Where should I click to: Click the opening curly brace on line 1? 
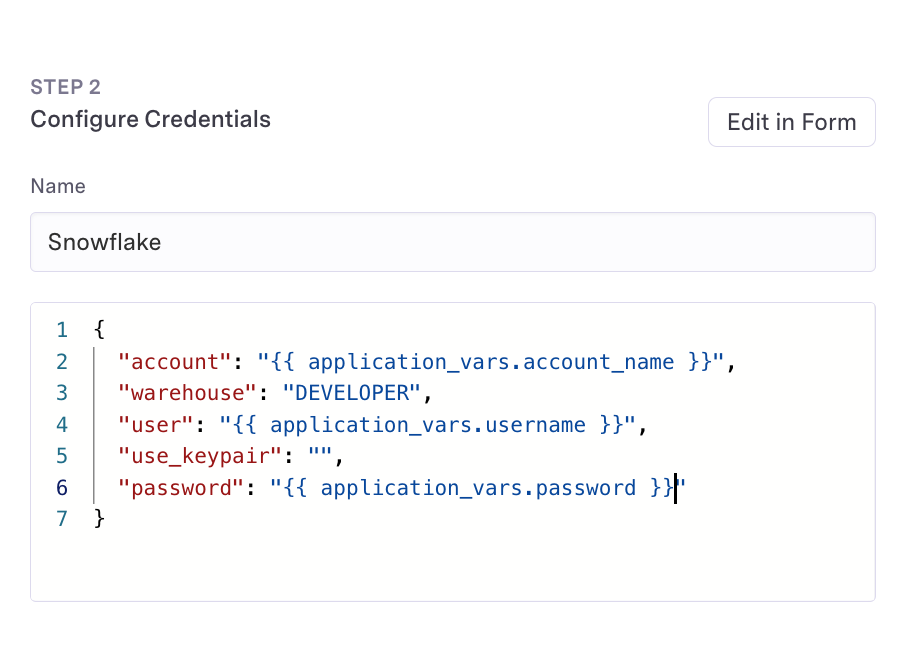pyautogui.click(x=98, y=330)
